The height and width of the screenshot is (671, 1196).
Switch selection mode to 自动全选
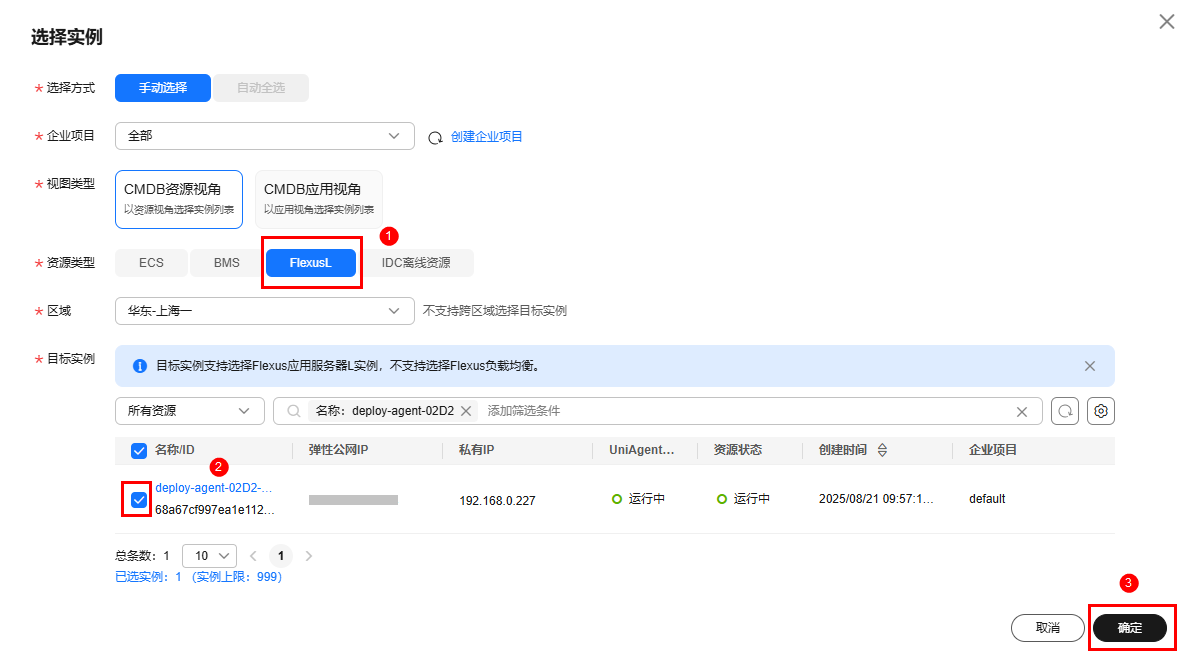coord(261,88)
